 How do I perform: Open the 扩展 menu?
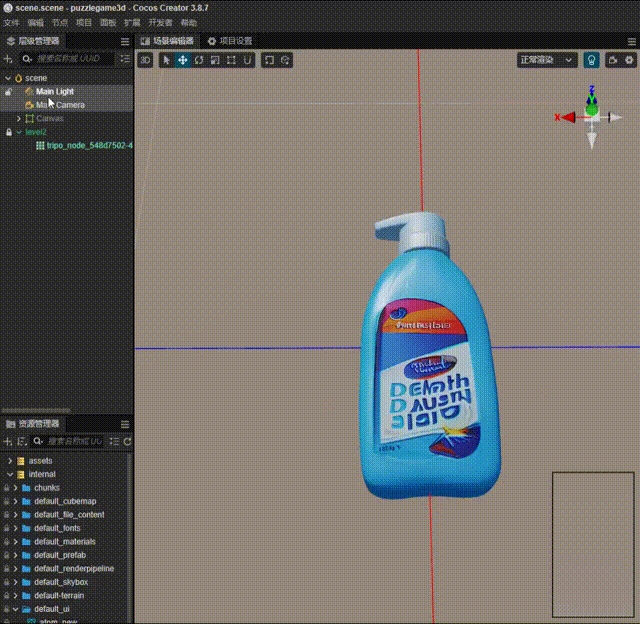pyautogui.click(x=132, y=22)
